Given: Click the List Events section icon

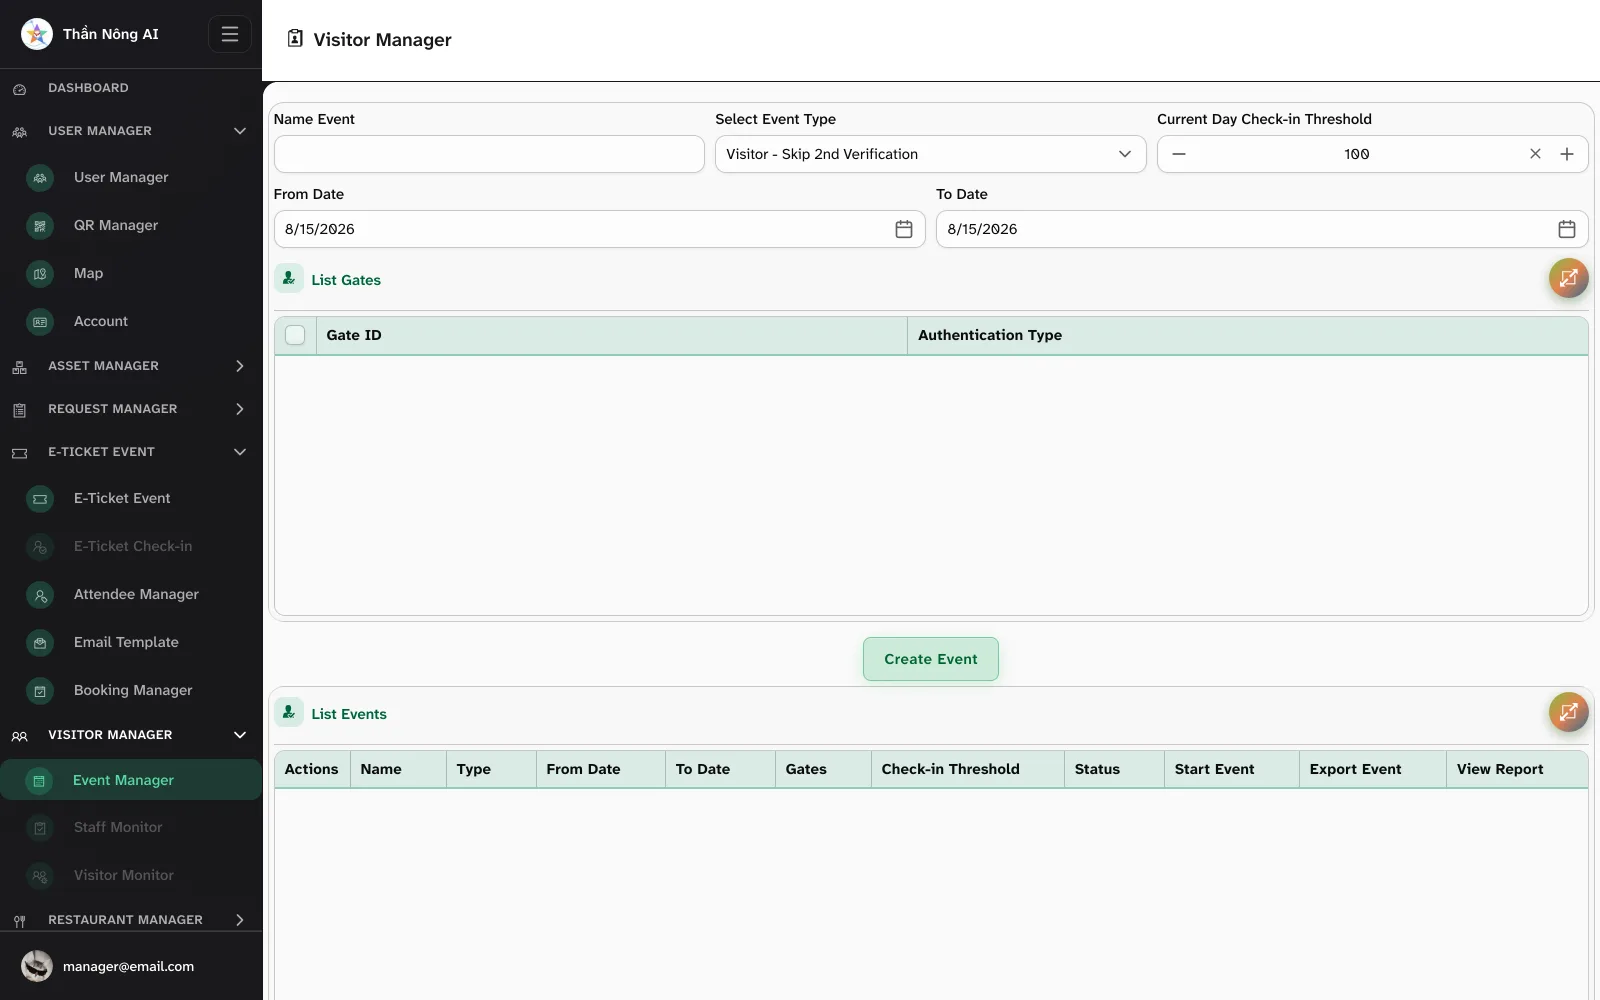Looking at the screenshot, I should (x=289, y=713).
